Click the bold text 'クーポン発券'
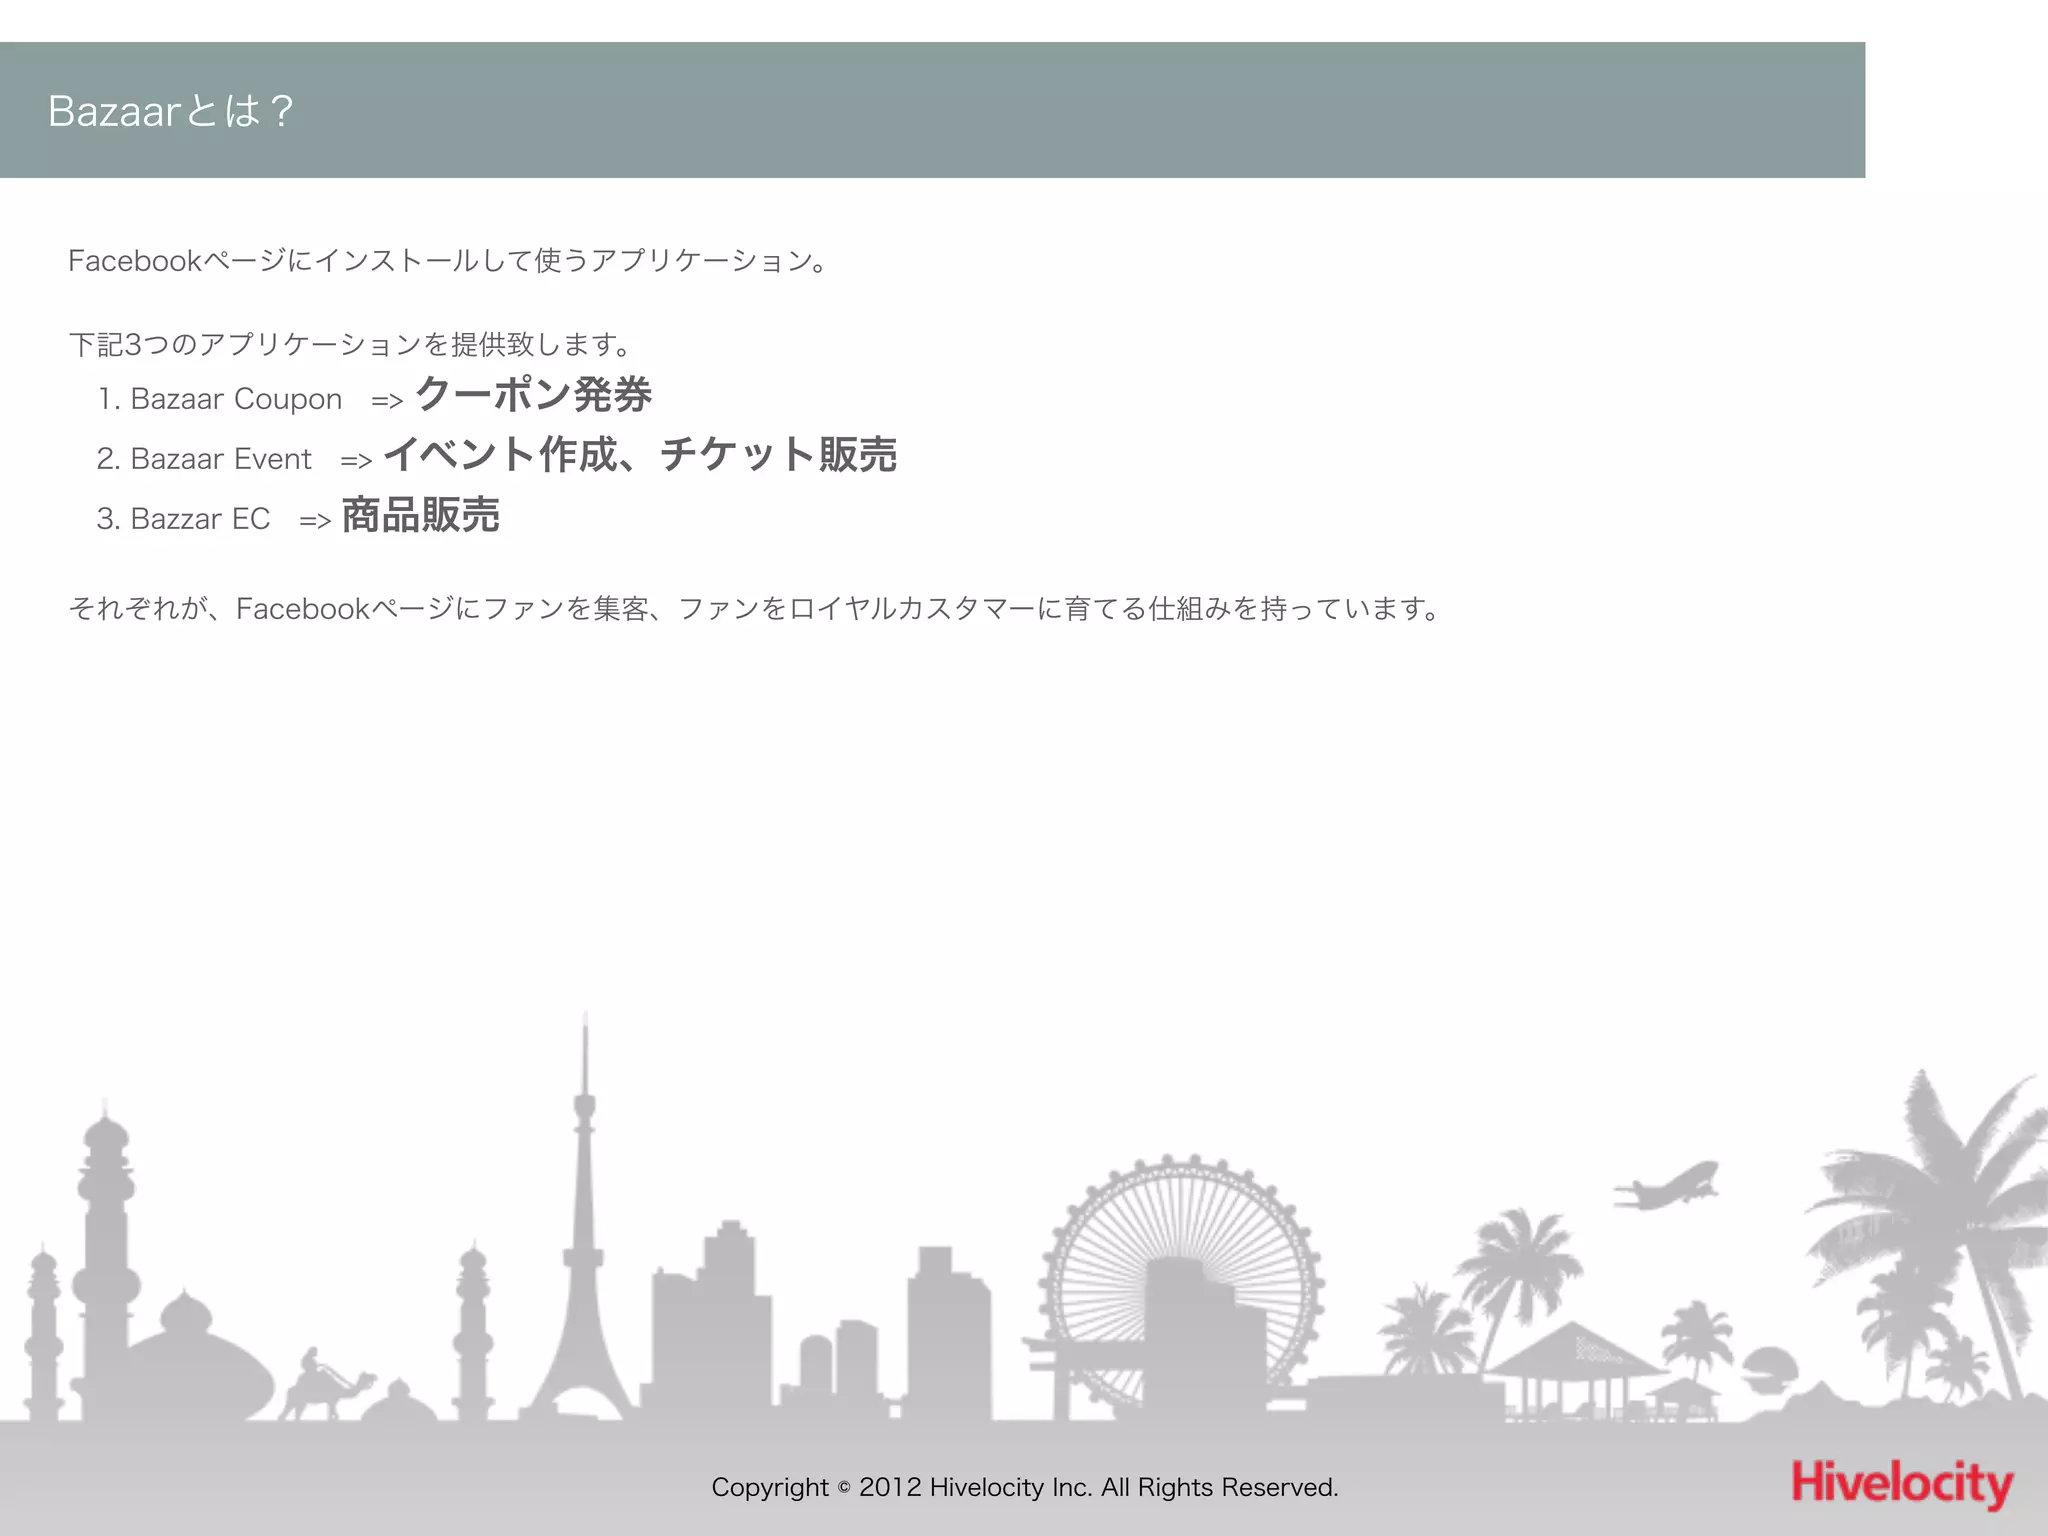This screenshot has width=2048, height=1536. pos(533,394)
